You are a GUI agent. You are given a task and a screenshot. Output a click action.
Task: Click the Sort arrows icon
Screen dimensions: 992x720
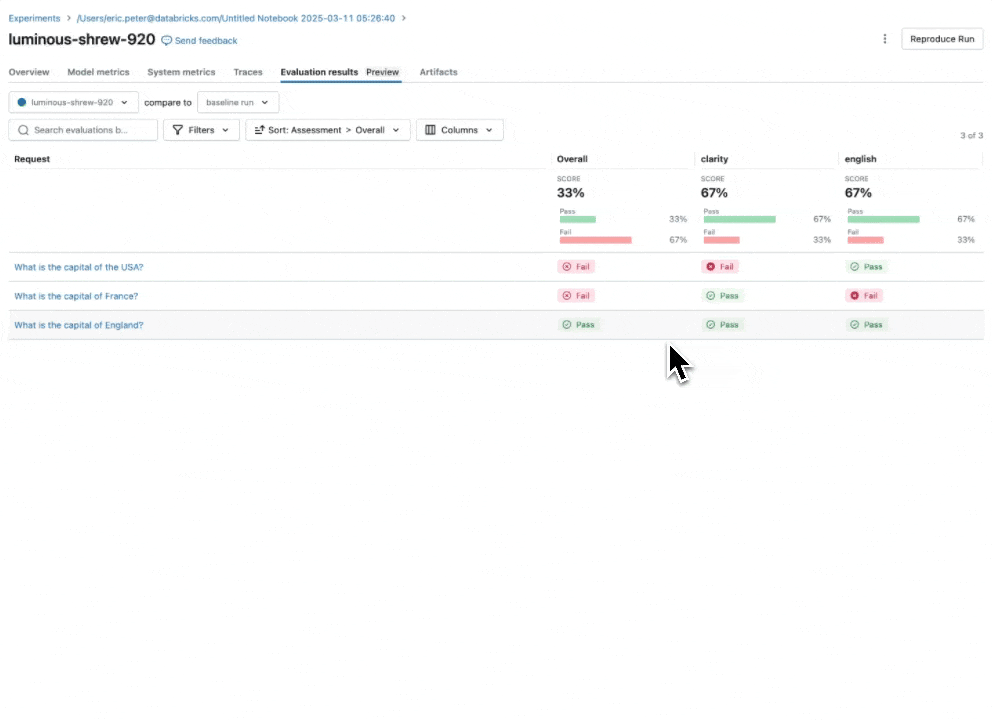tap(259, 130)
